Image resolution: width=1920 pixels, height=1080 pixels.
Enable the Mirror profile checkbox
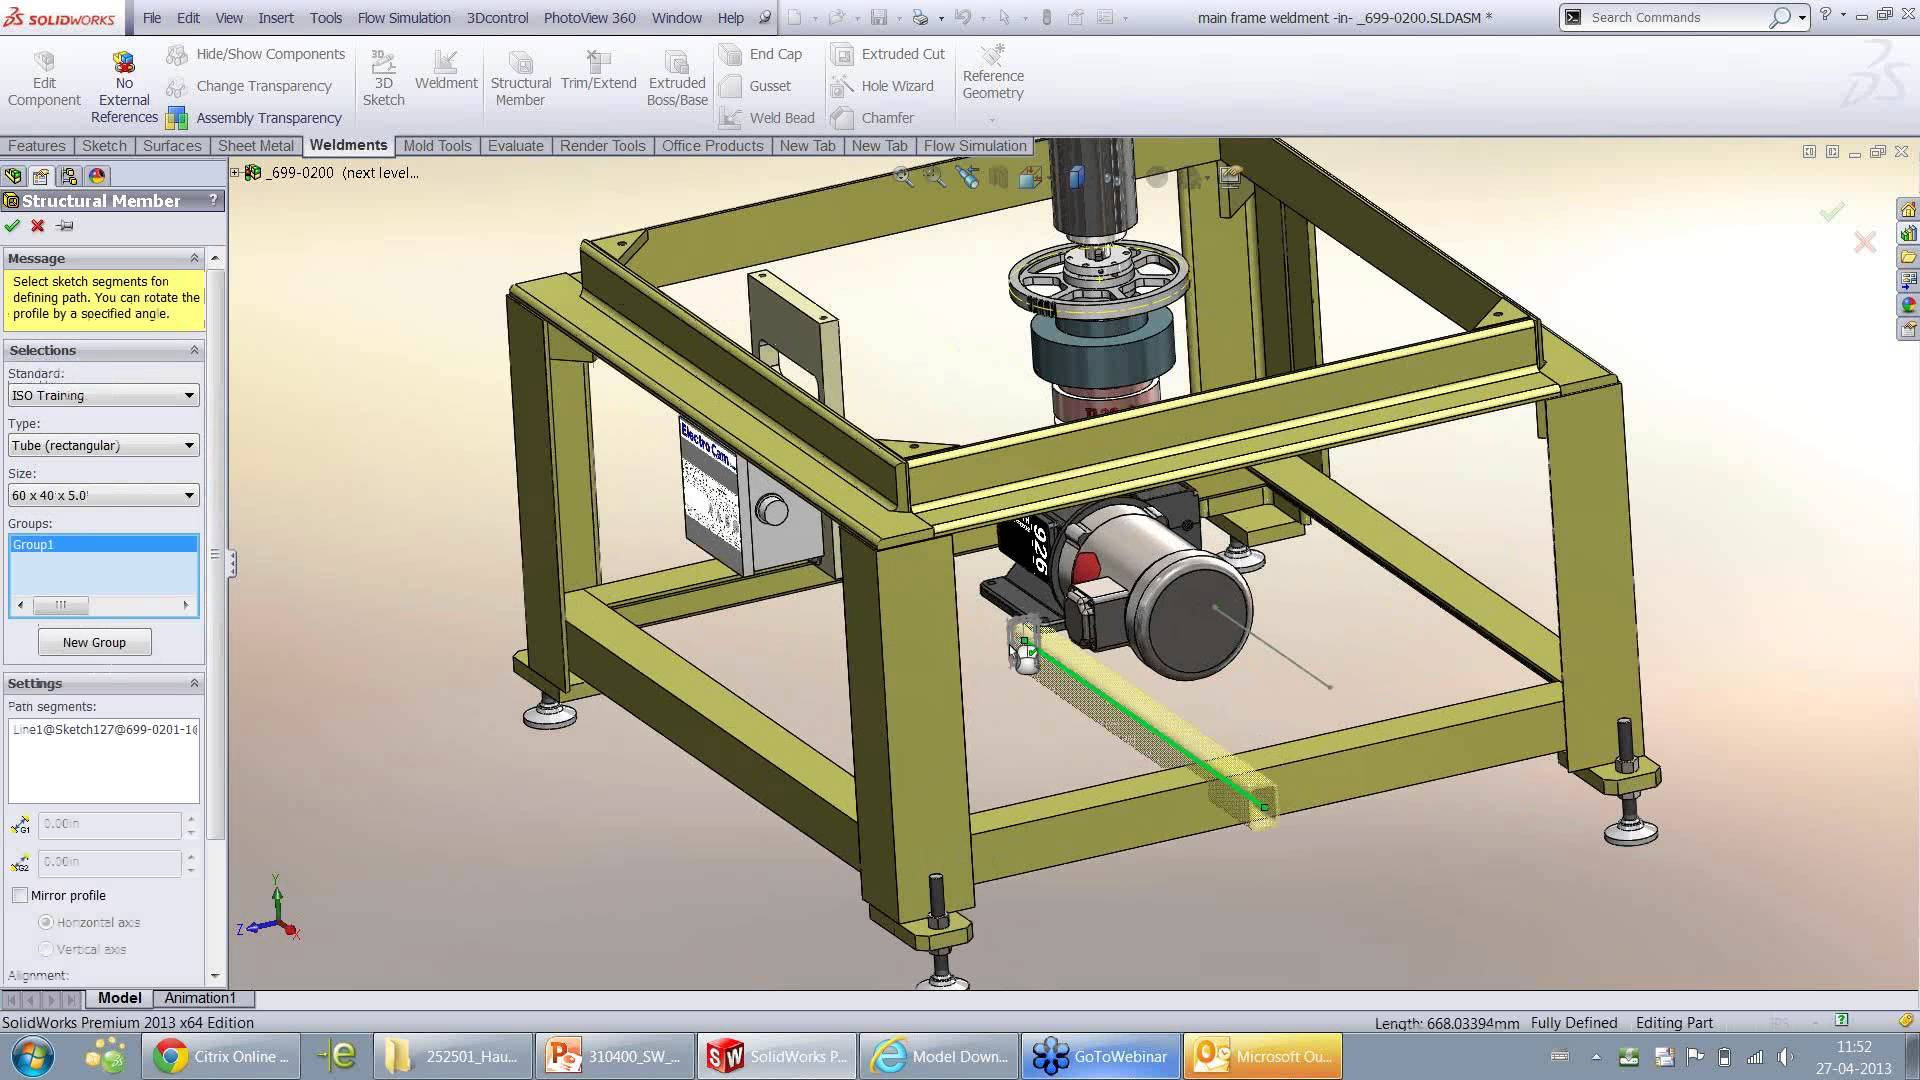click(x=20, y=895)
